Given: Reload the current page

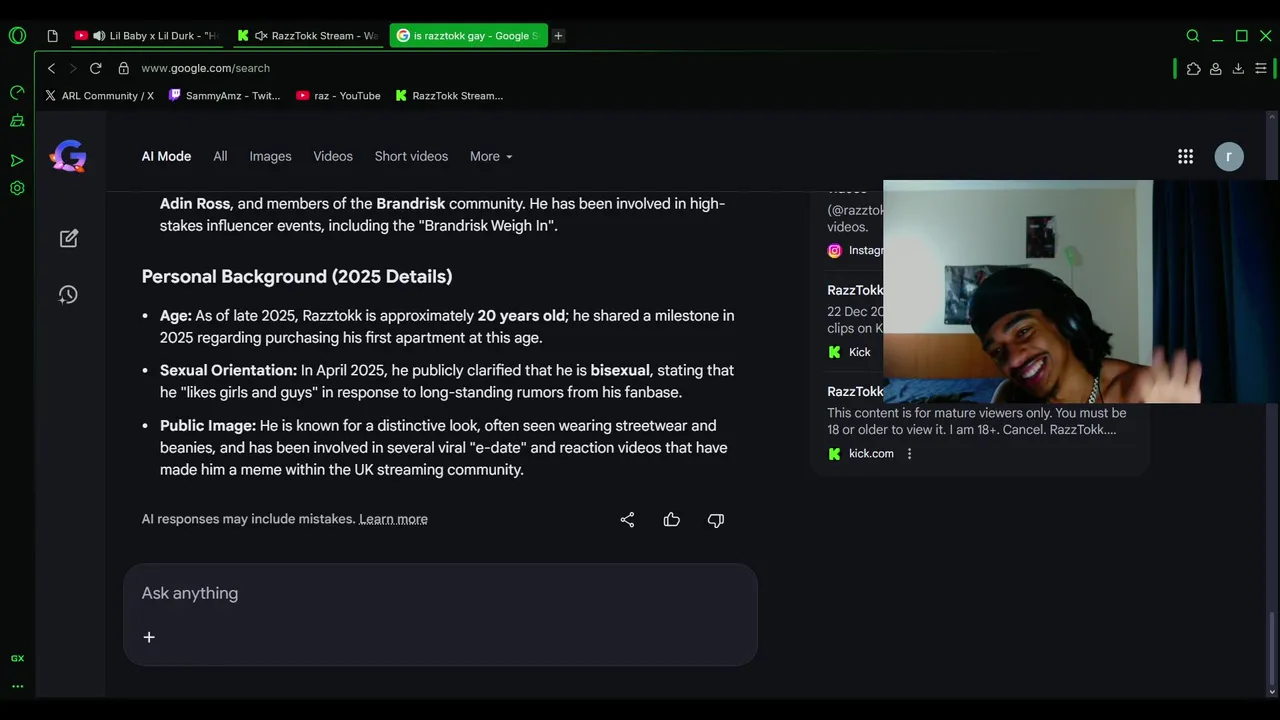Looking at the screenshot, I should (95, 68).
